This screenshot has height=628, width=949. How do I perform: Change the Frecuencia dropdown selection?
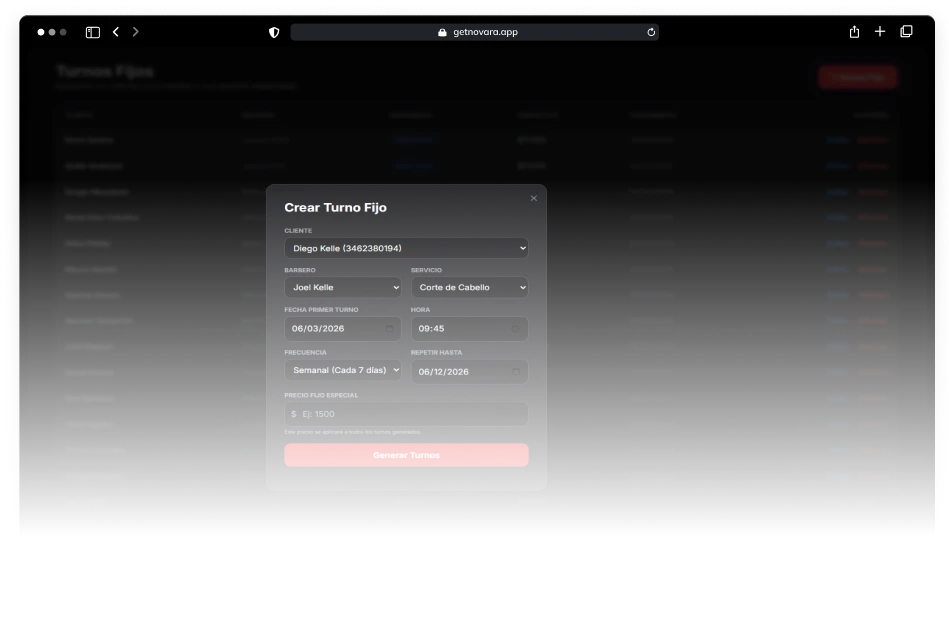[342, 370]
